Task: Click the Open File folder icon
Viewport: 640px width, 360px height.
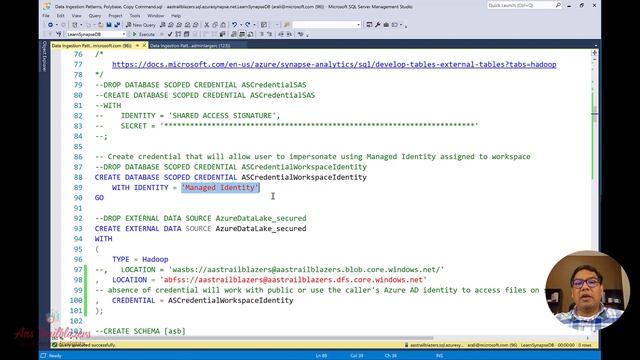Action: pos(100,25)
